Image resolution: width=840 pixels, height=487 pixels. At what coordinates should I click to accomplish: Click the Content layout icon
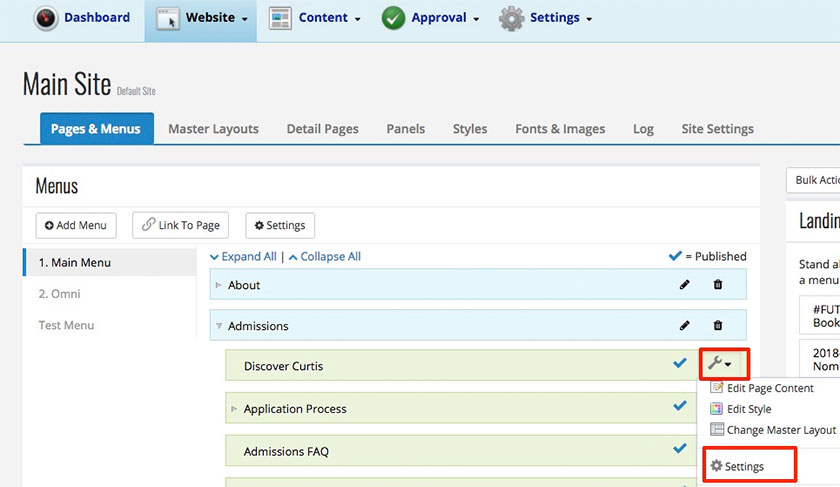point(280,18)
